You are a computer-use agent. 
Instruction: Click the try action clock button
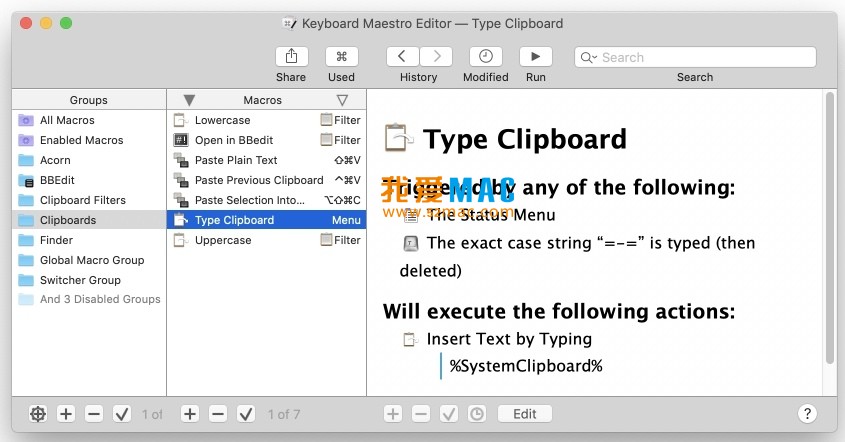(x=477, y=414)
